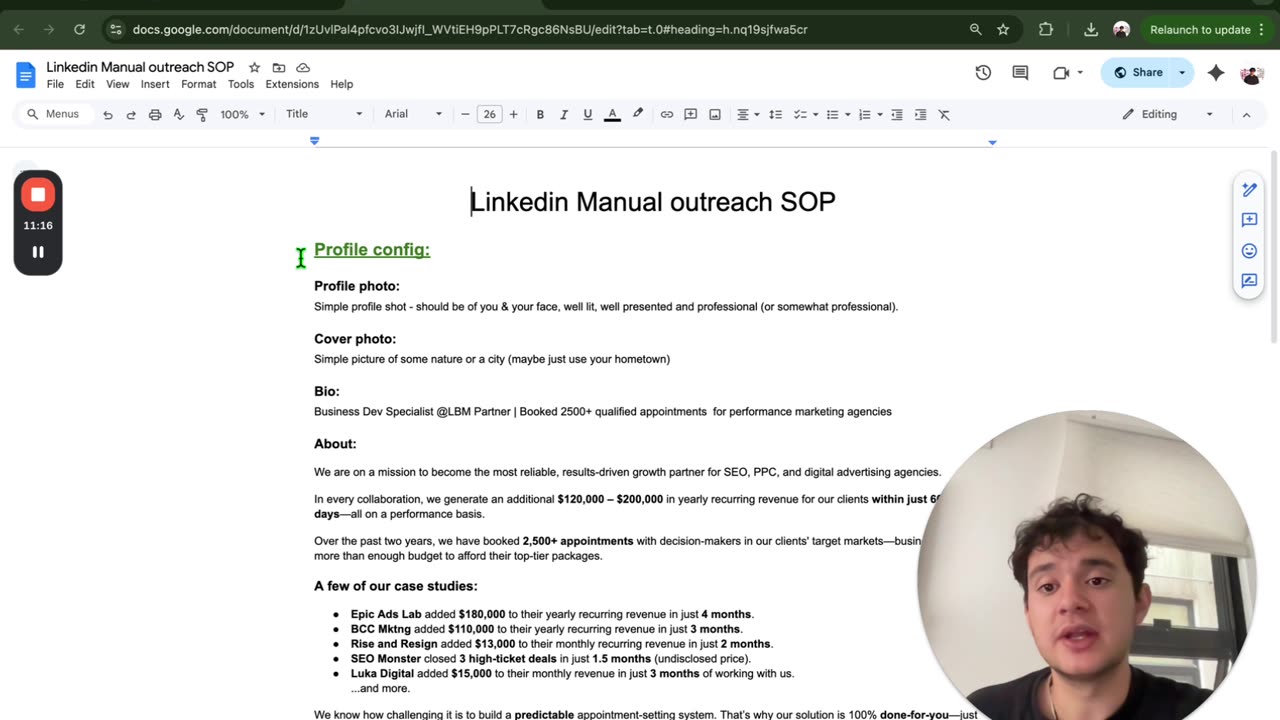Open the Extensions menu
The height and width of the screenshot is (720, 1280).
(x=292, y=84)
